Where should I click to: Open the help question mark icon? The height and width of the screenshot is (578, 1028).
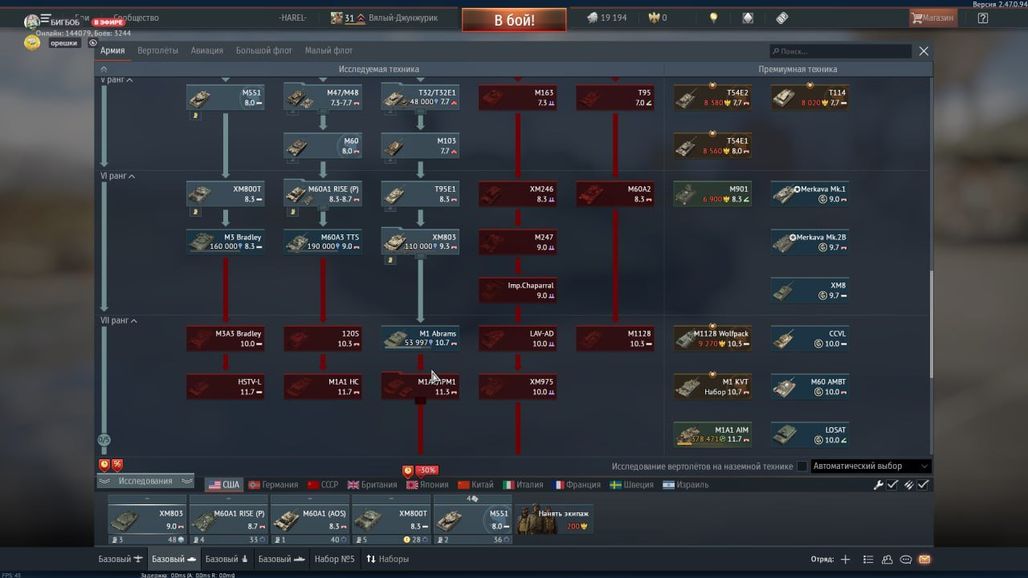coord(983,18)
